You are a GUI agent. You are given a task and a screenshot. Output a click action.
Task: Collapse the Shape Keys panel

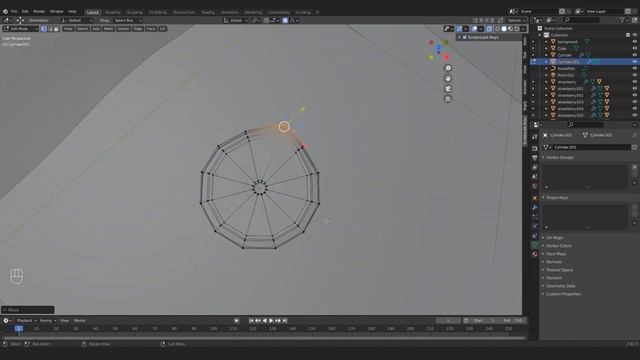pyautogui.click(x=557, y=198)
